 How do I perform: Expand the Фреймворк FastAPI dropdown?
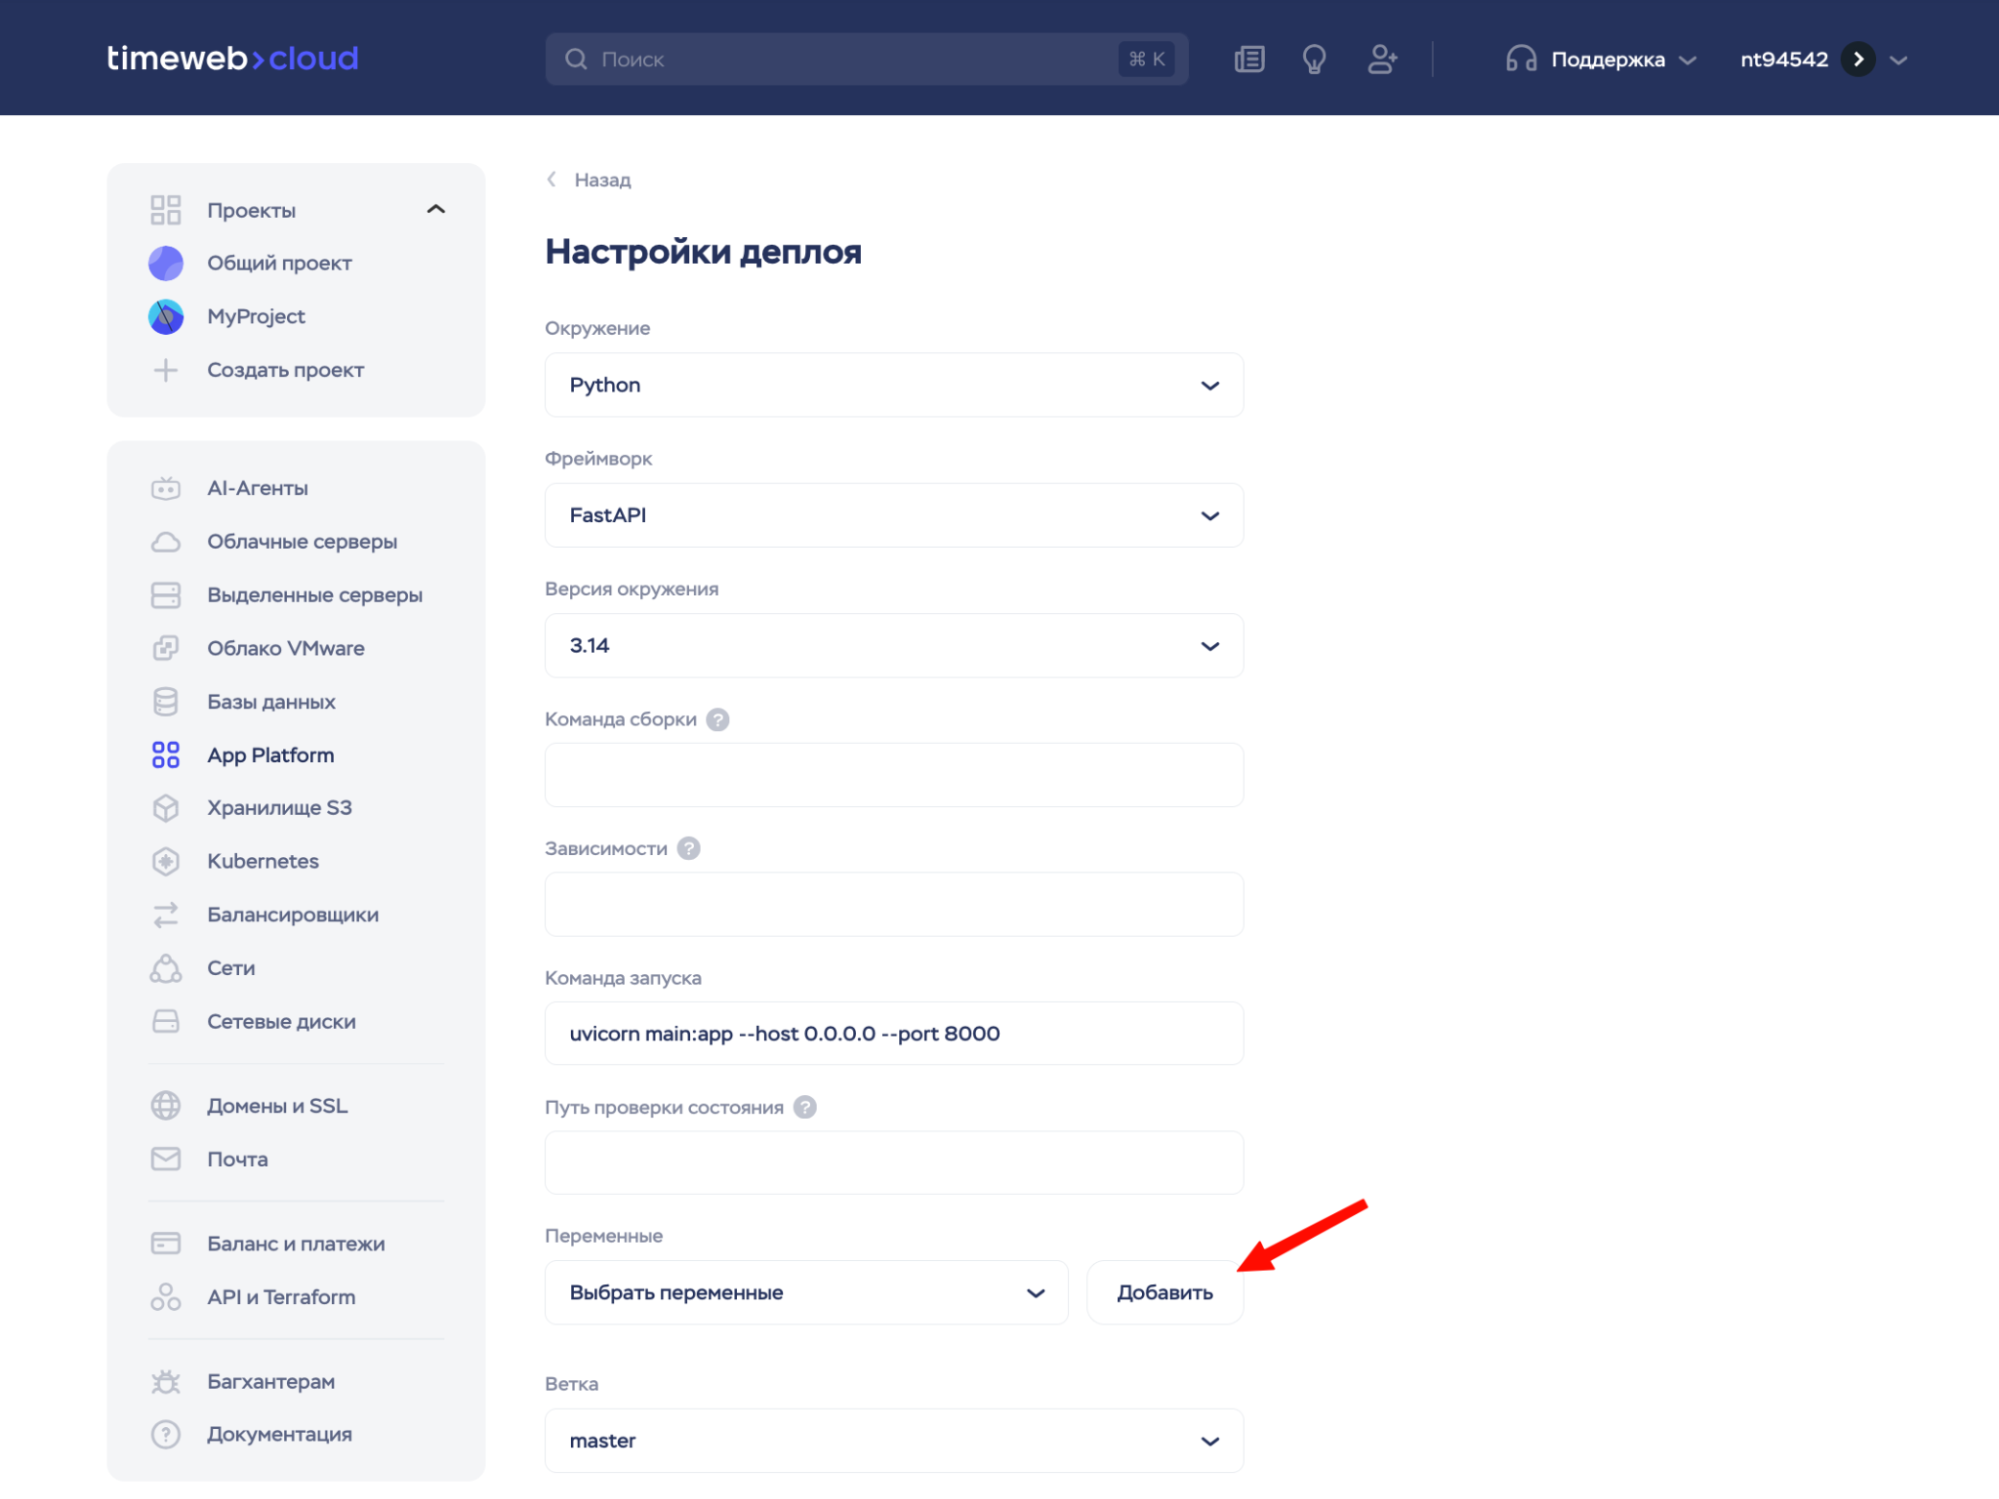click(x=893, y=515)
